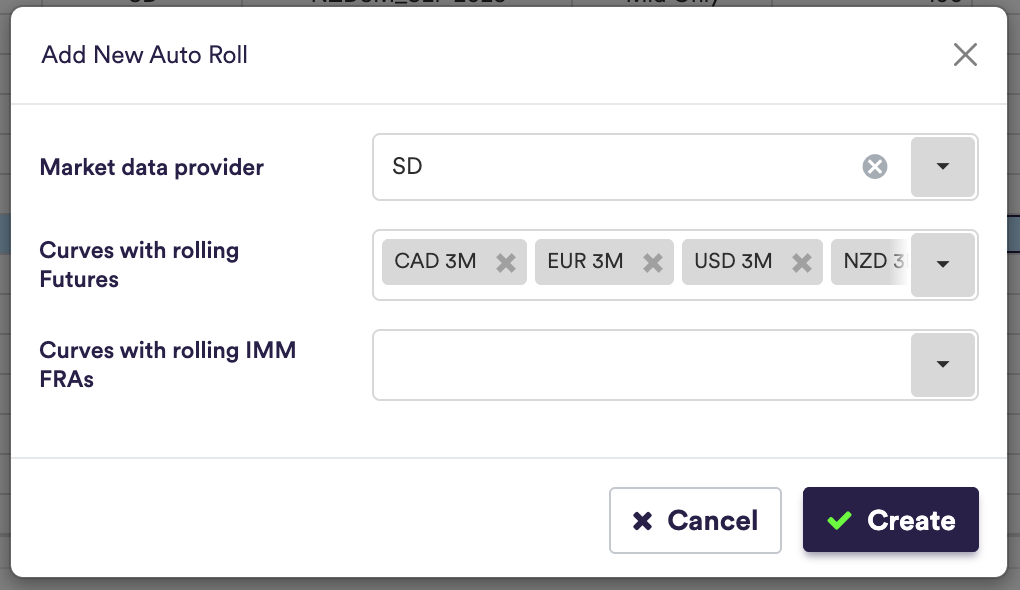Click the Curves with rolling IMM FRAs label

(167, 365)
